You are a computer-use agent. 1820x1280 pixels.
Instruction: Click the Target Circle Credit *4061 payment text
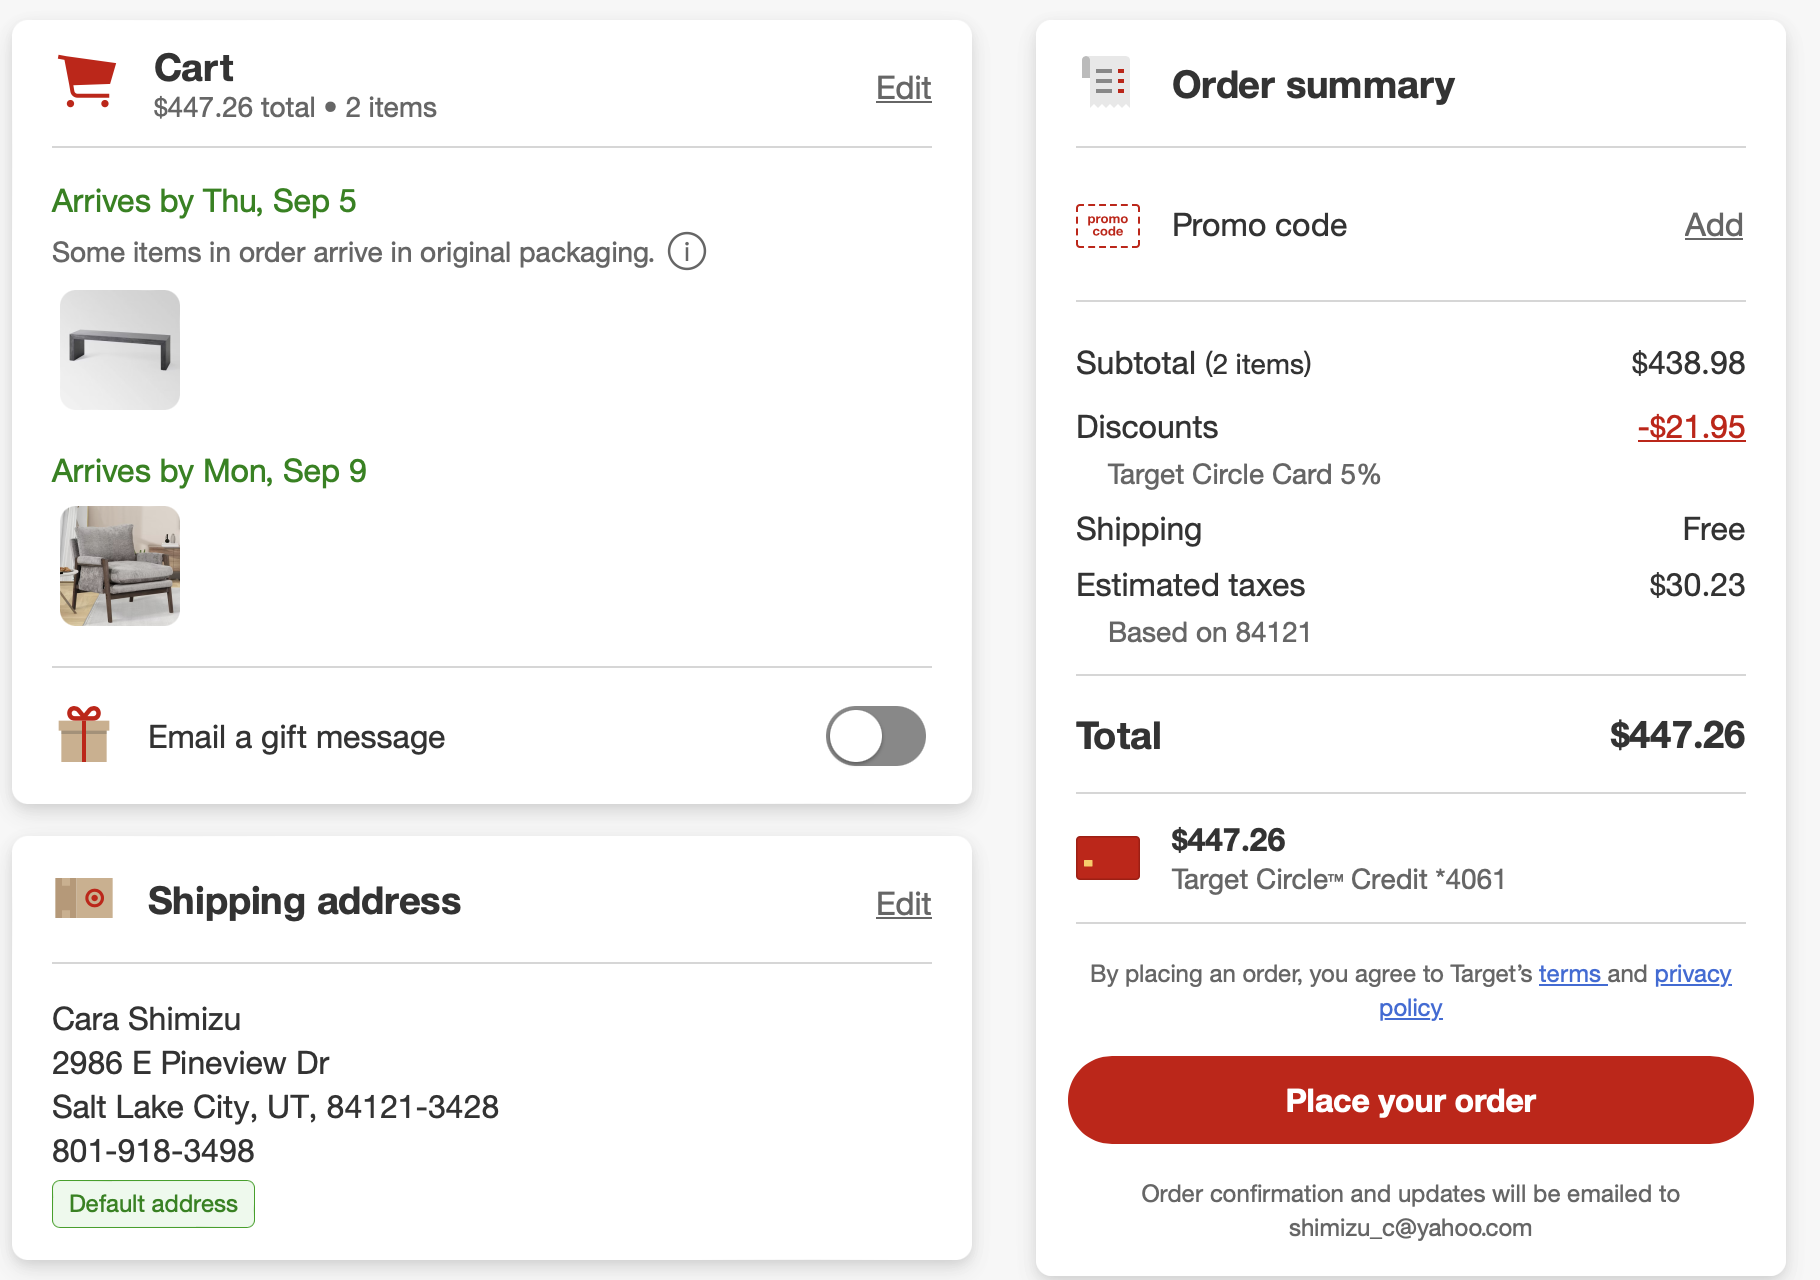click(1338, 880)
